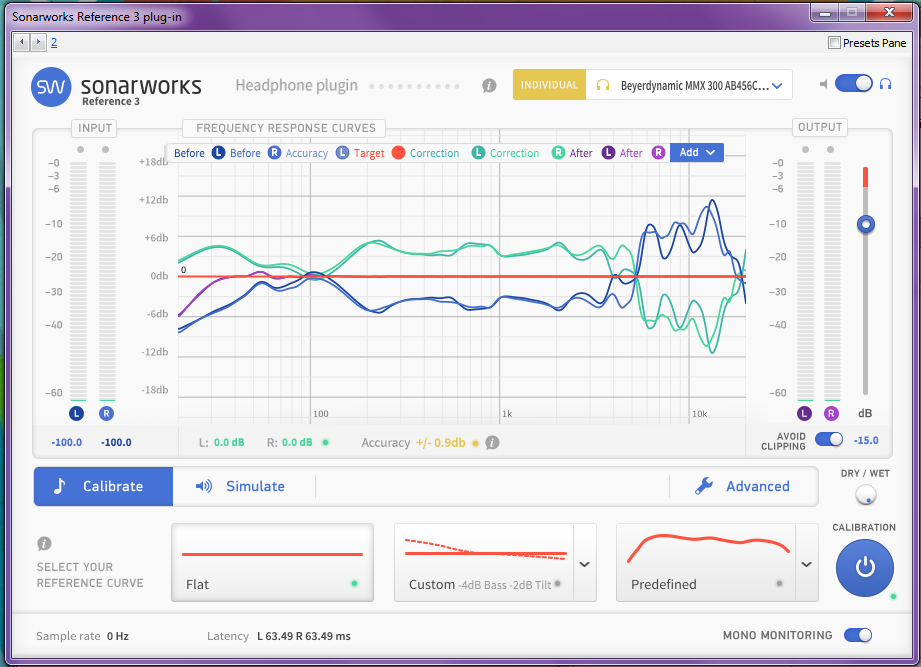Image resolution: width=921 pixels, height=667 pixels.
Task: Click the Headphone plugin title text
Action: pos(297,86)
